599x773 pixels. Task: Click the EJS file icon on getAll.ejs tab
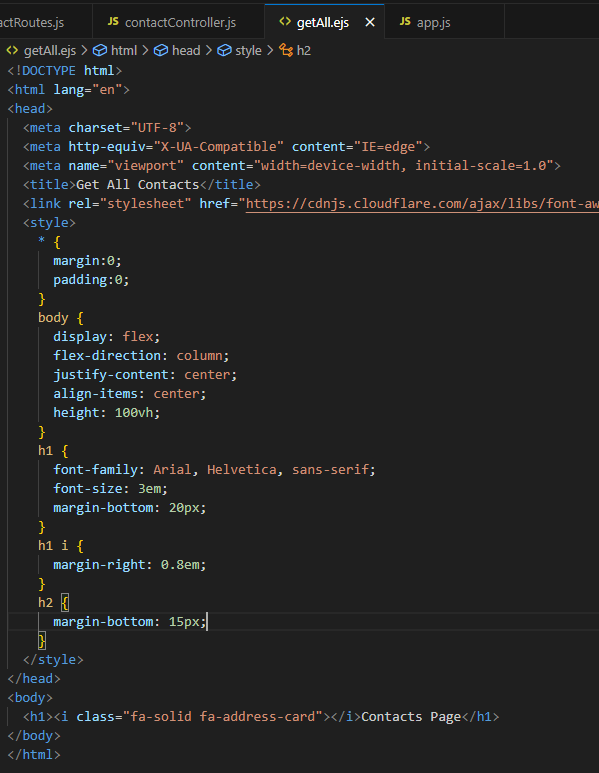pos(285,21)
